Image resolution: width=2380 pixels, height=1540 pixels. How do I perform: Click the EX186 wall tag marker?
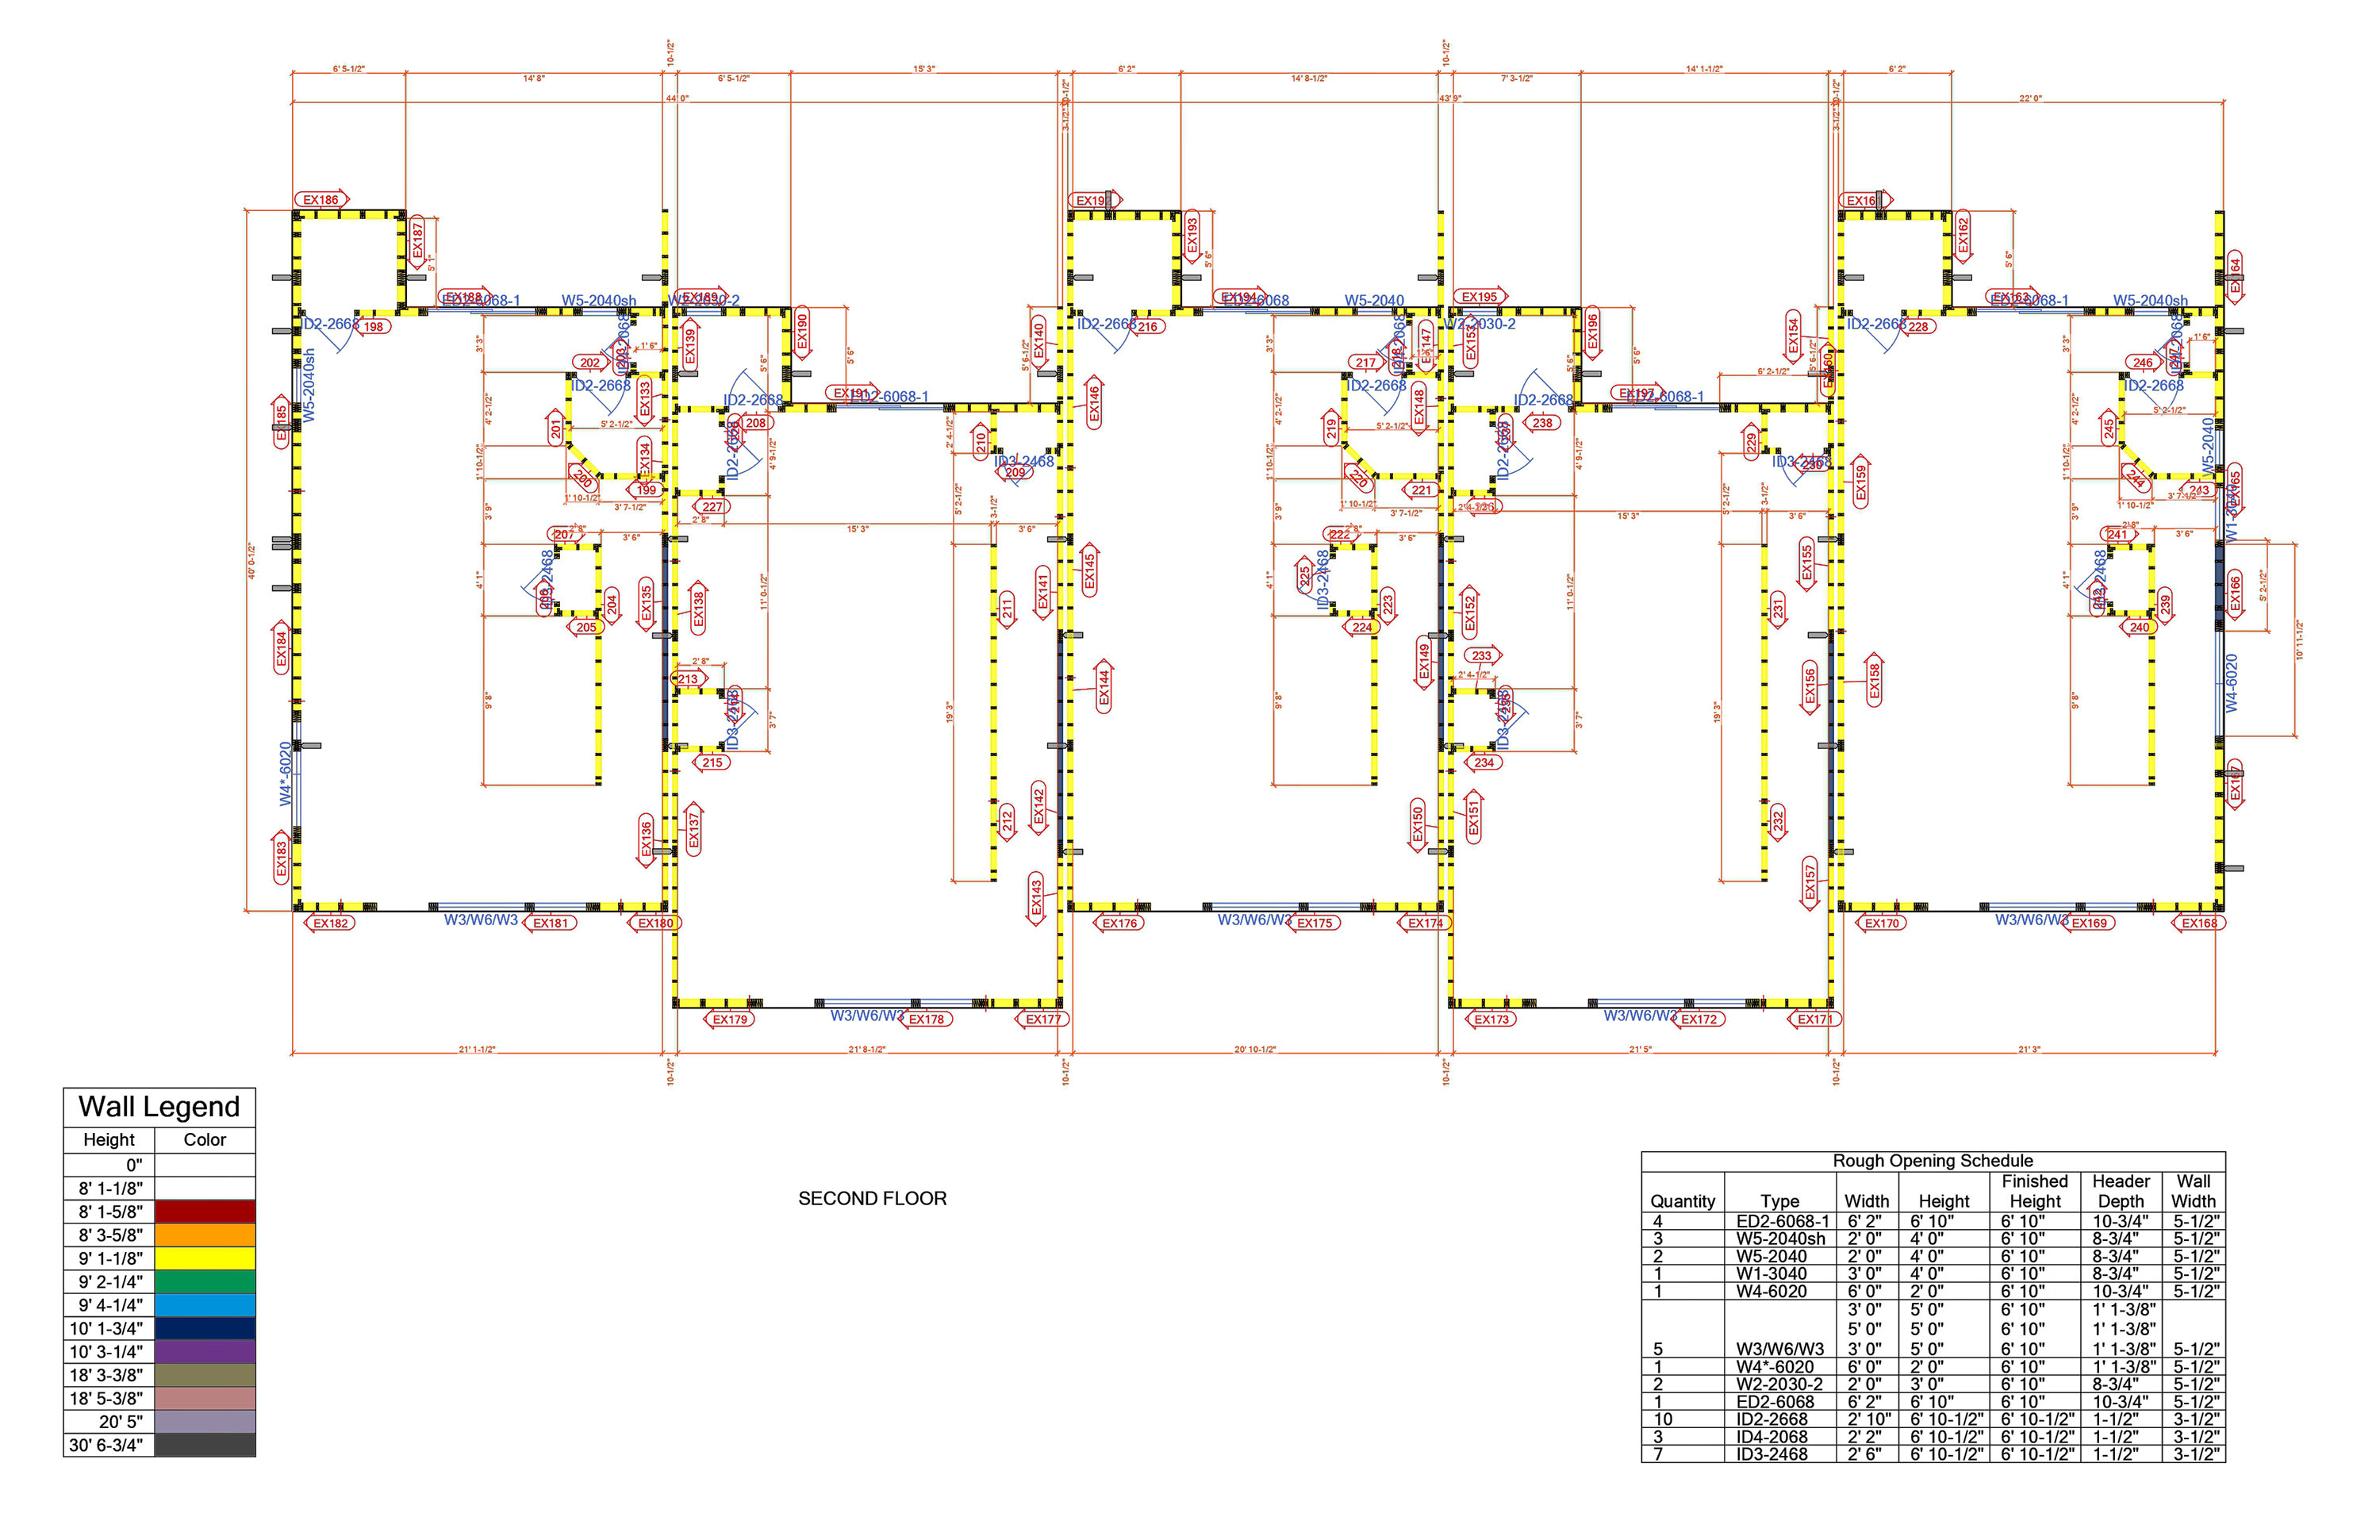[321, 200]
